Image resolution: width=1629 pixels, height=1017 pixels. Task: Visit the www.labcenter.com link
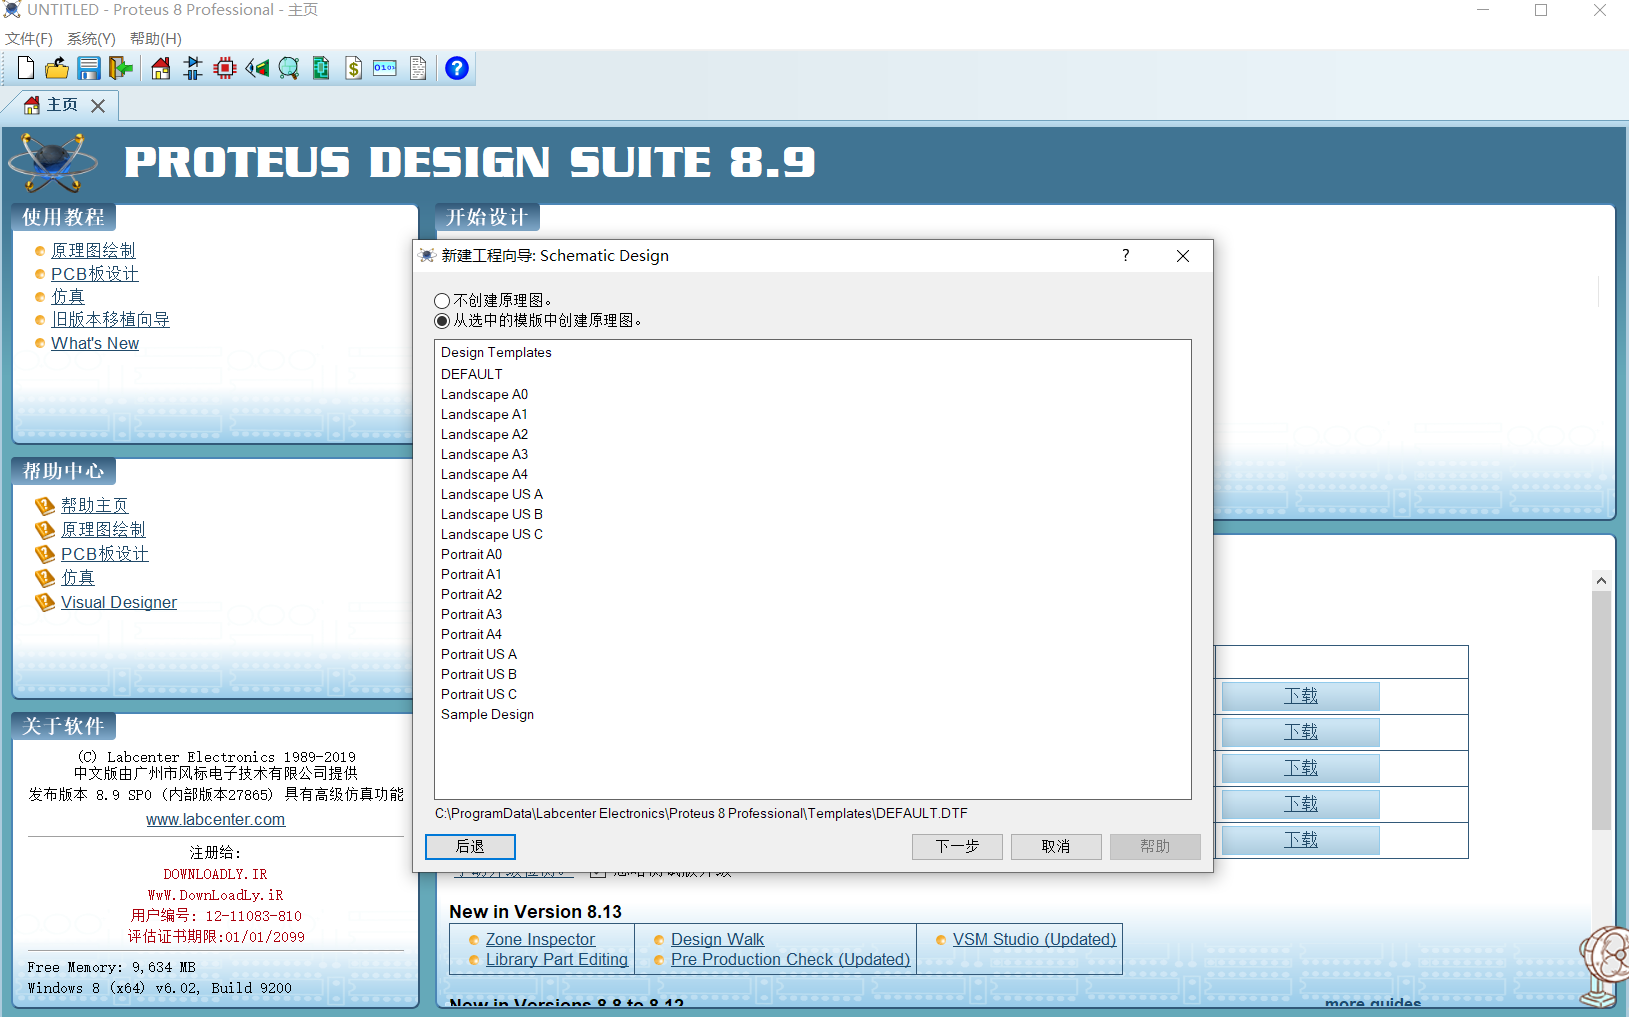[215, 819]
